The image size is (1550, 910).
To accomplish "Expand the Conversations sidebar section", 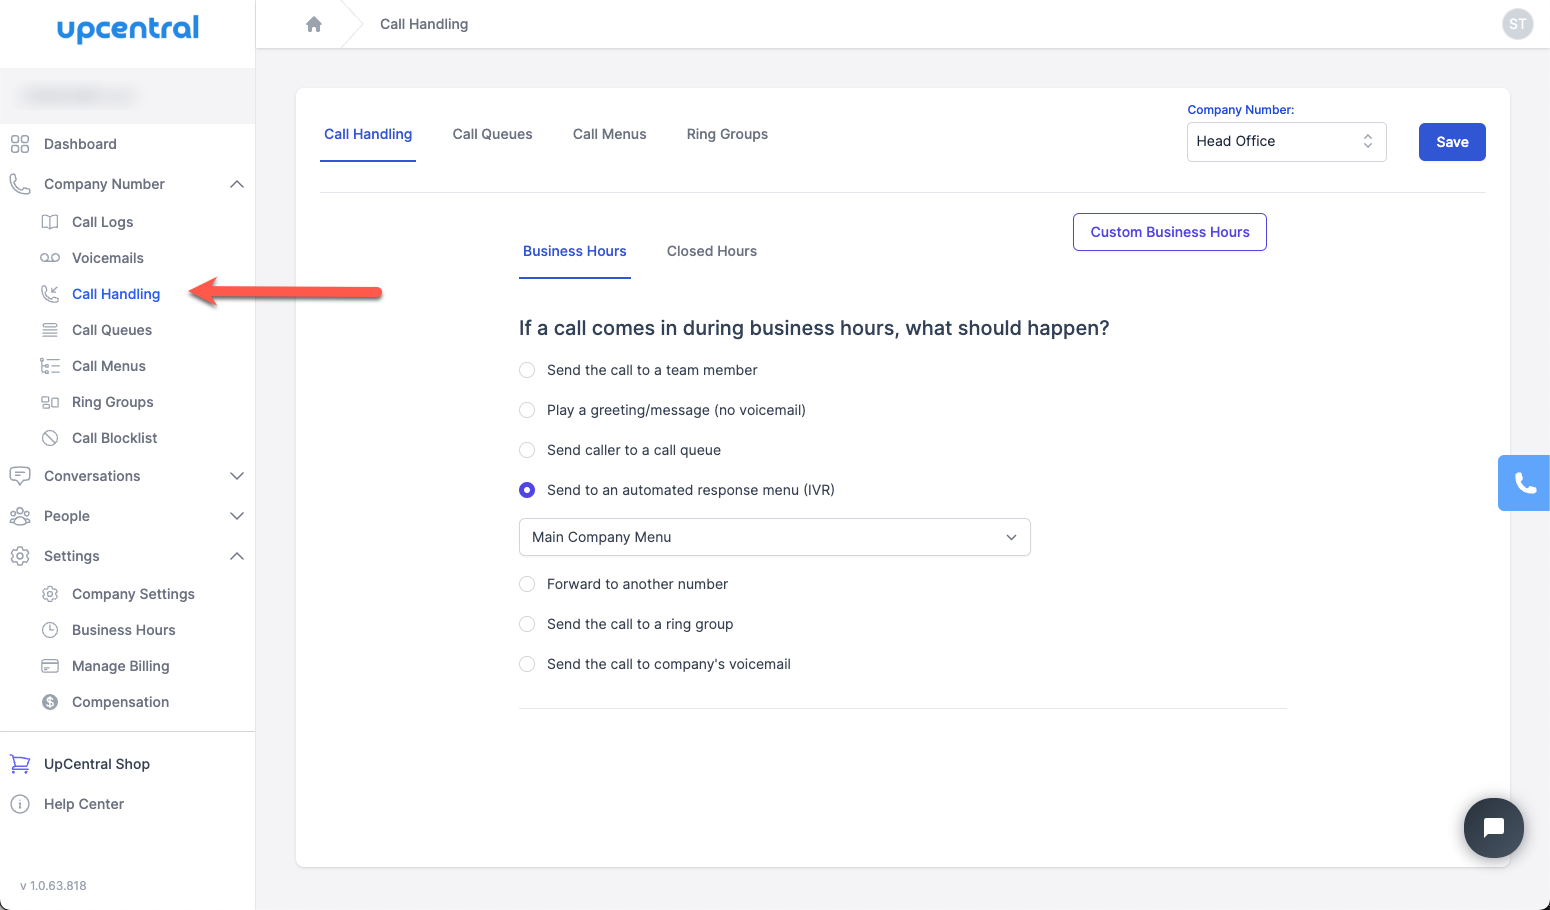I will 236,476.
